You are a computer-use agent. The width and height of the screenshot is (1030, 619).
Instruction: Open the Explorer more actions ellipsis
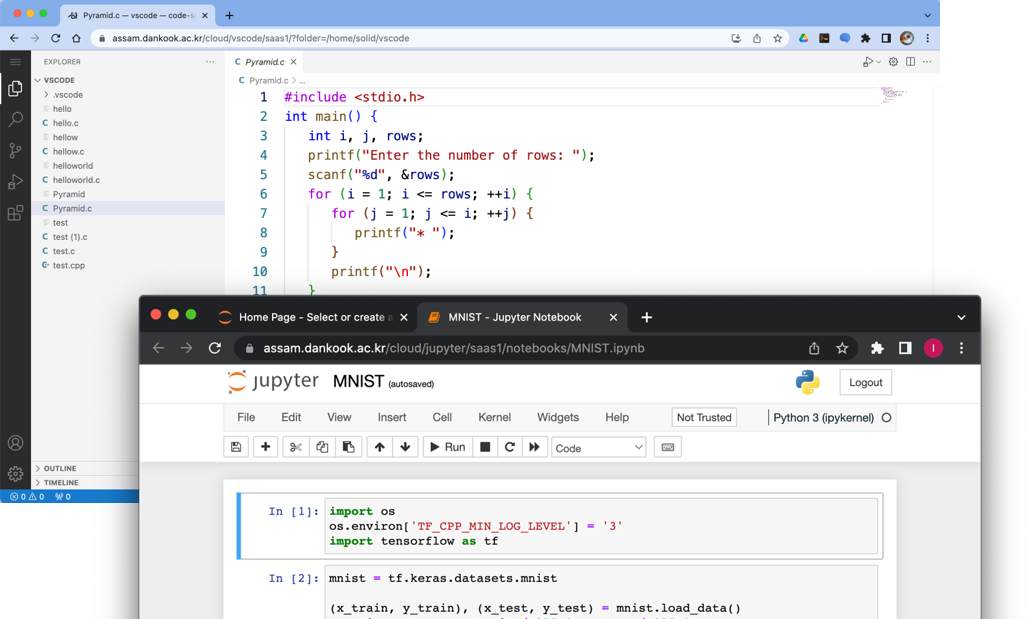coord(210,62)
